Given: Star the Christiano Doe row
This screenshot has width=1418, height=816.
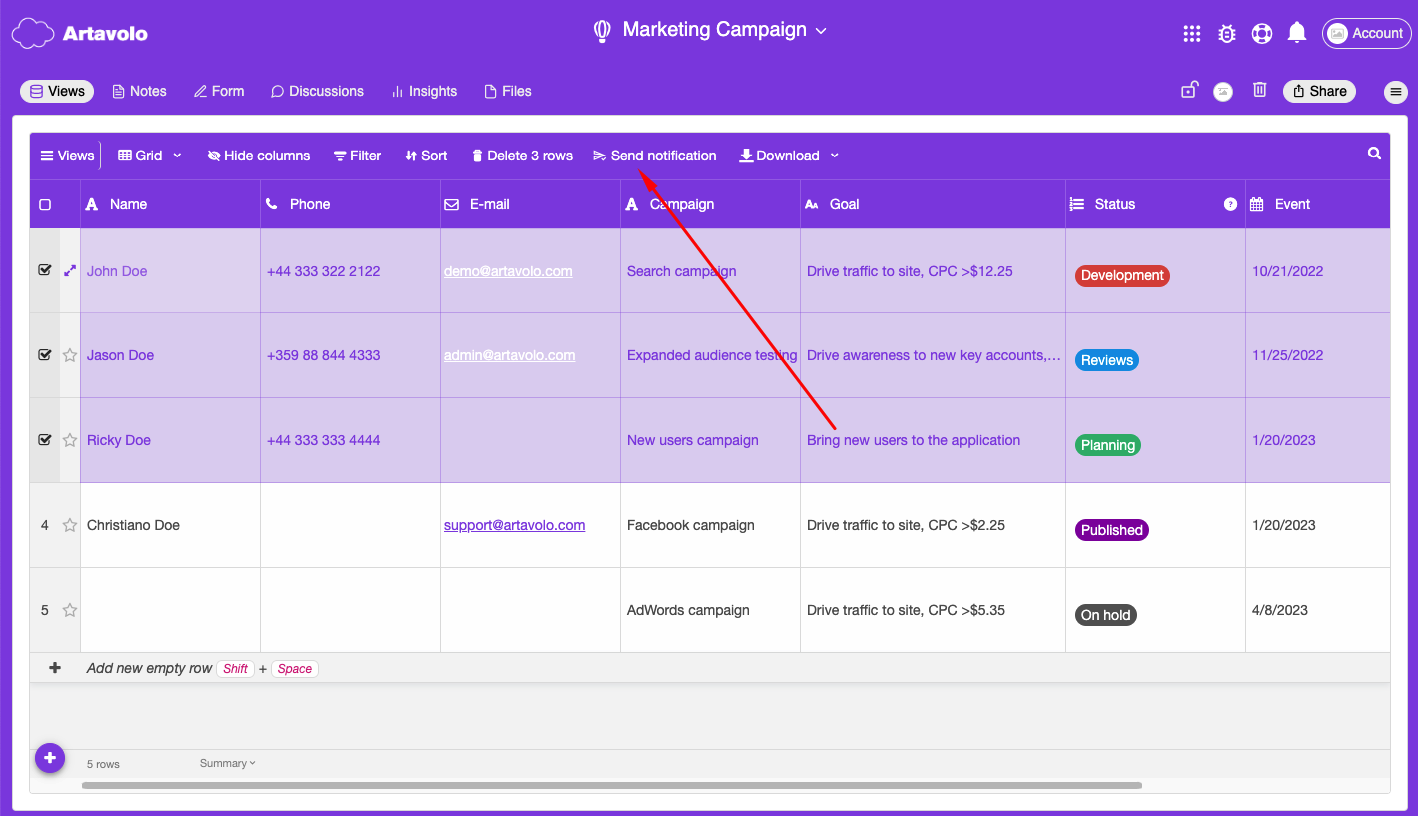Looking at the screenshot, I should pyautogui.click(x=70, y=525).
